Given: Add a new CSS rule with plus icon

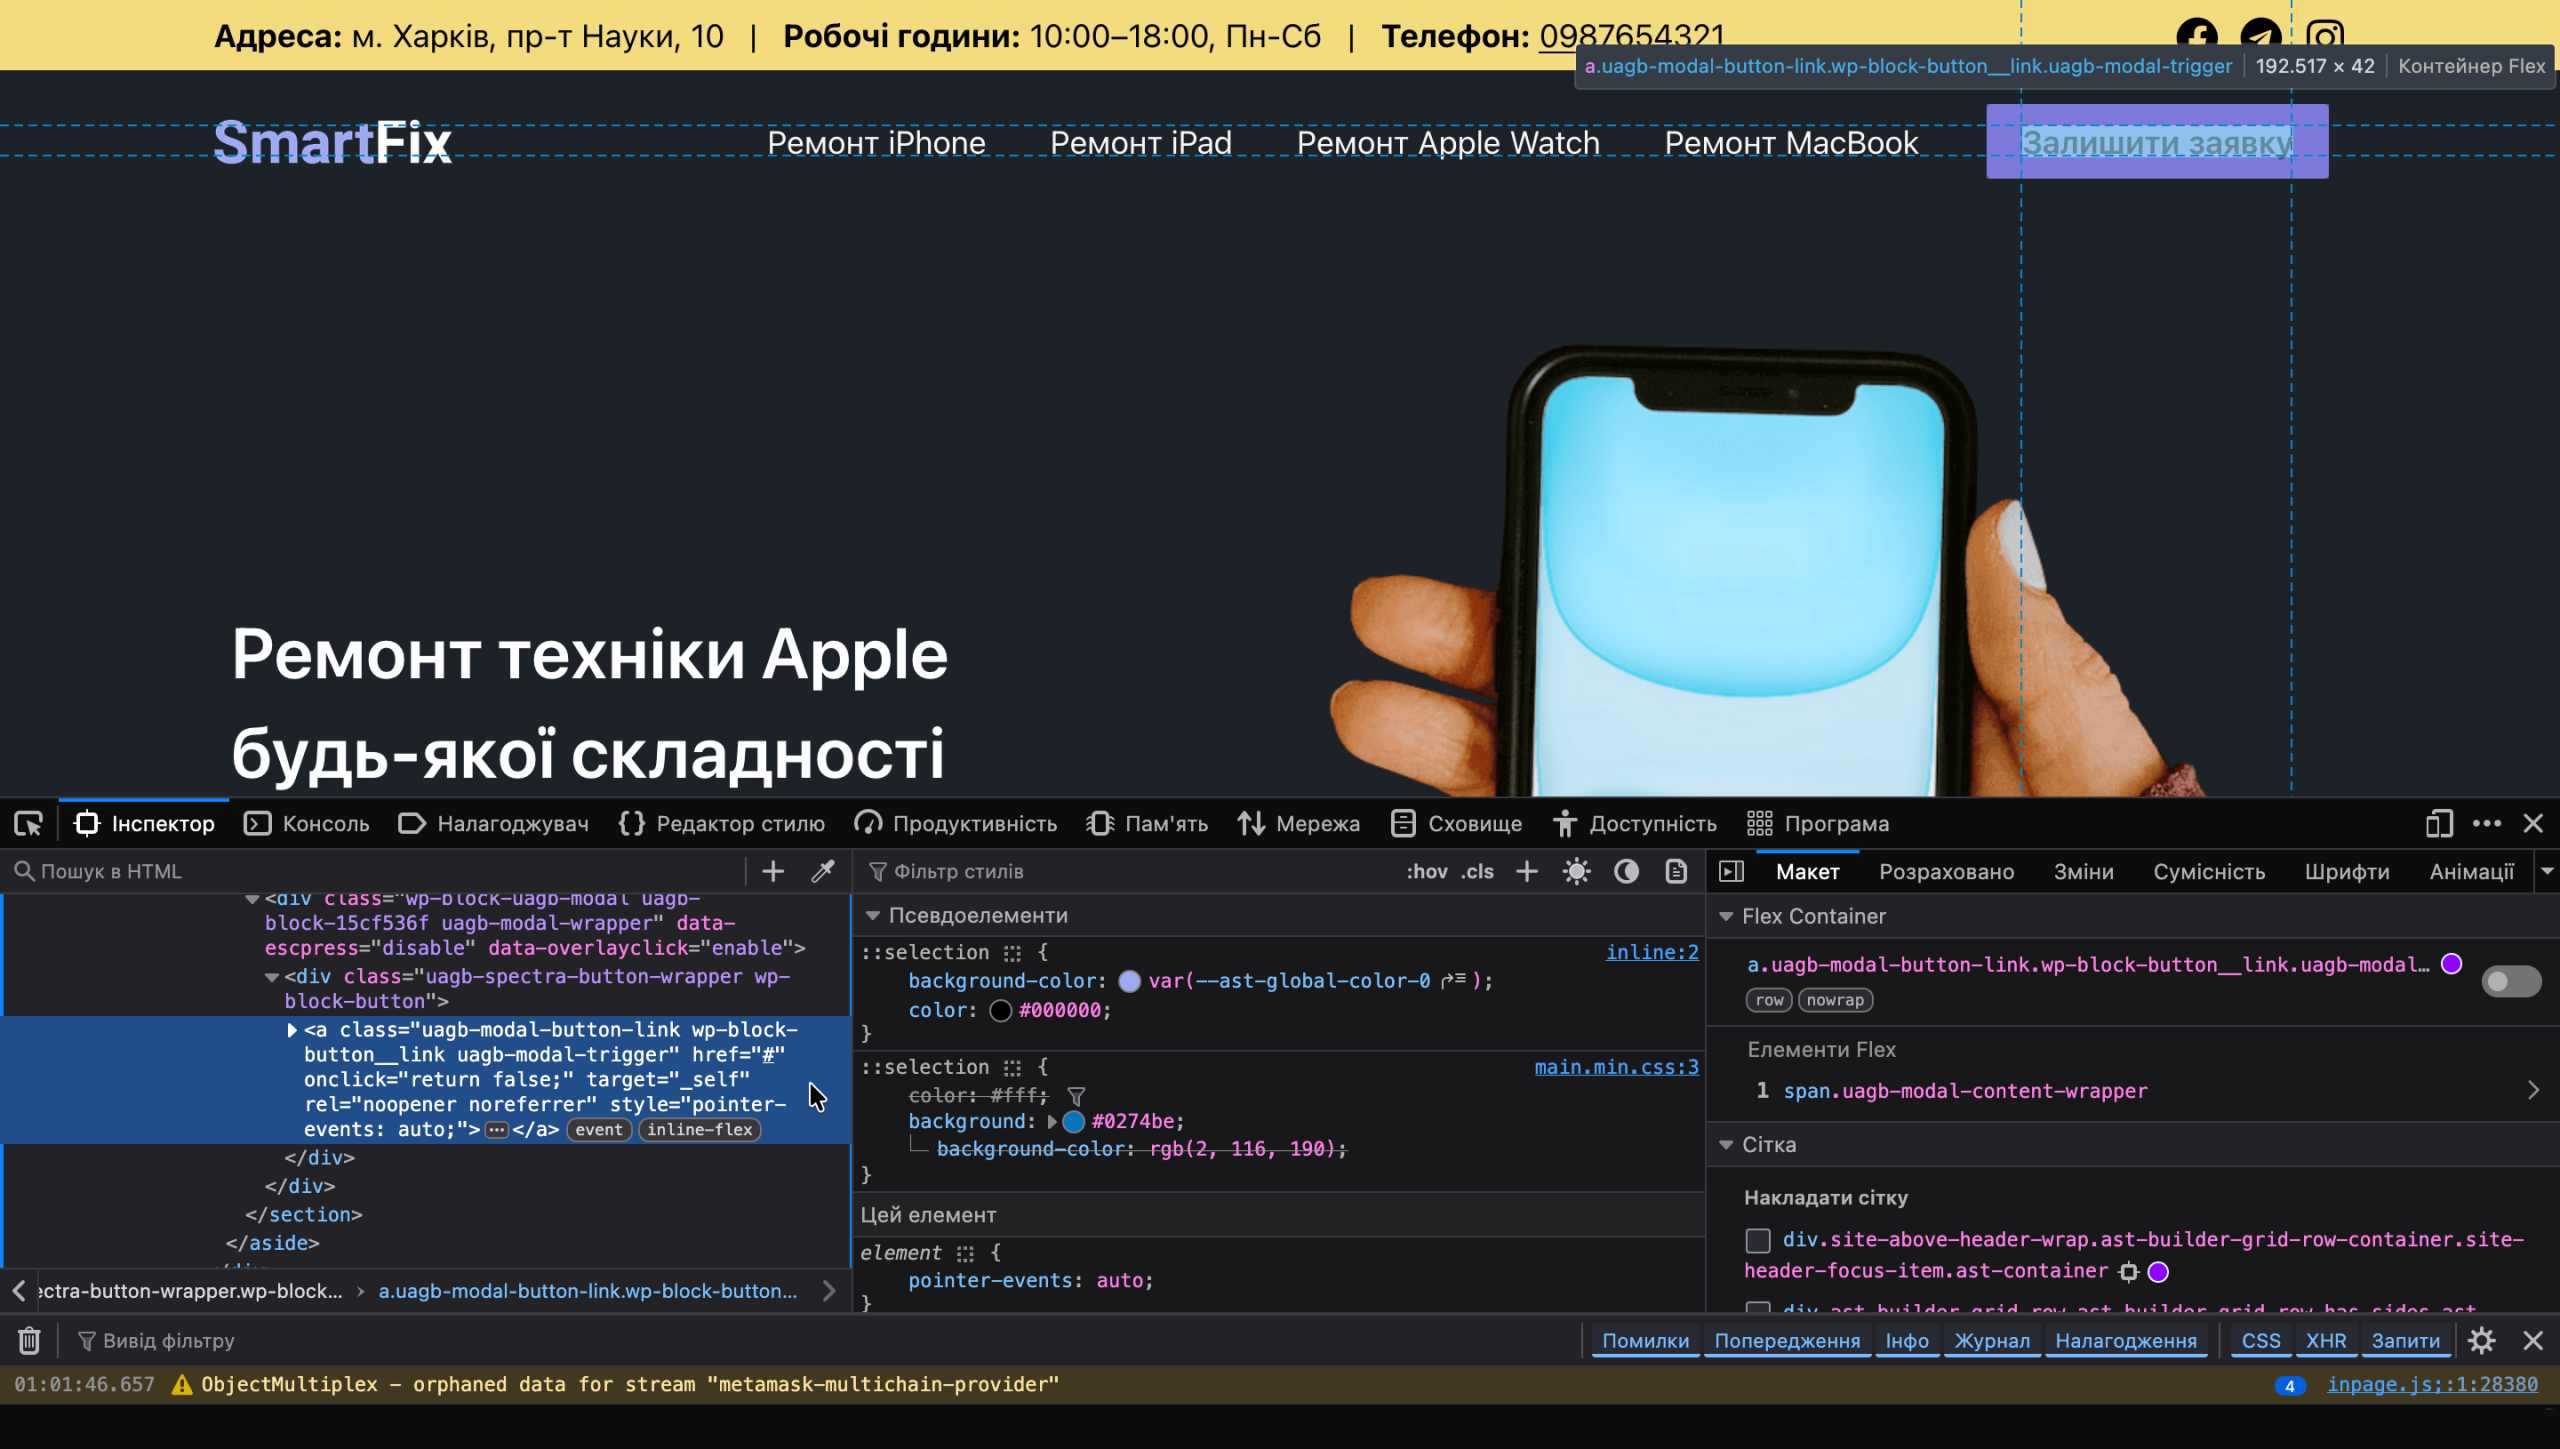Looking at the screenshot, I should 1526,871.
